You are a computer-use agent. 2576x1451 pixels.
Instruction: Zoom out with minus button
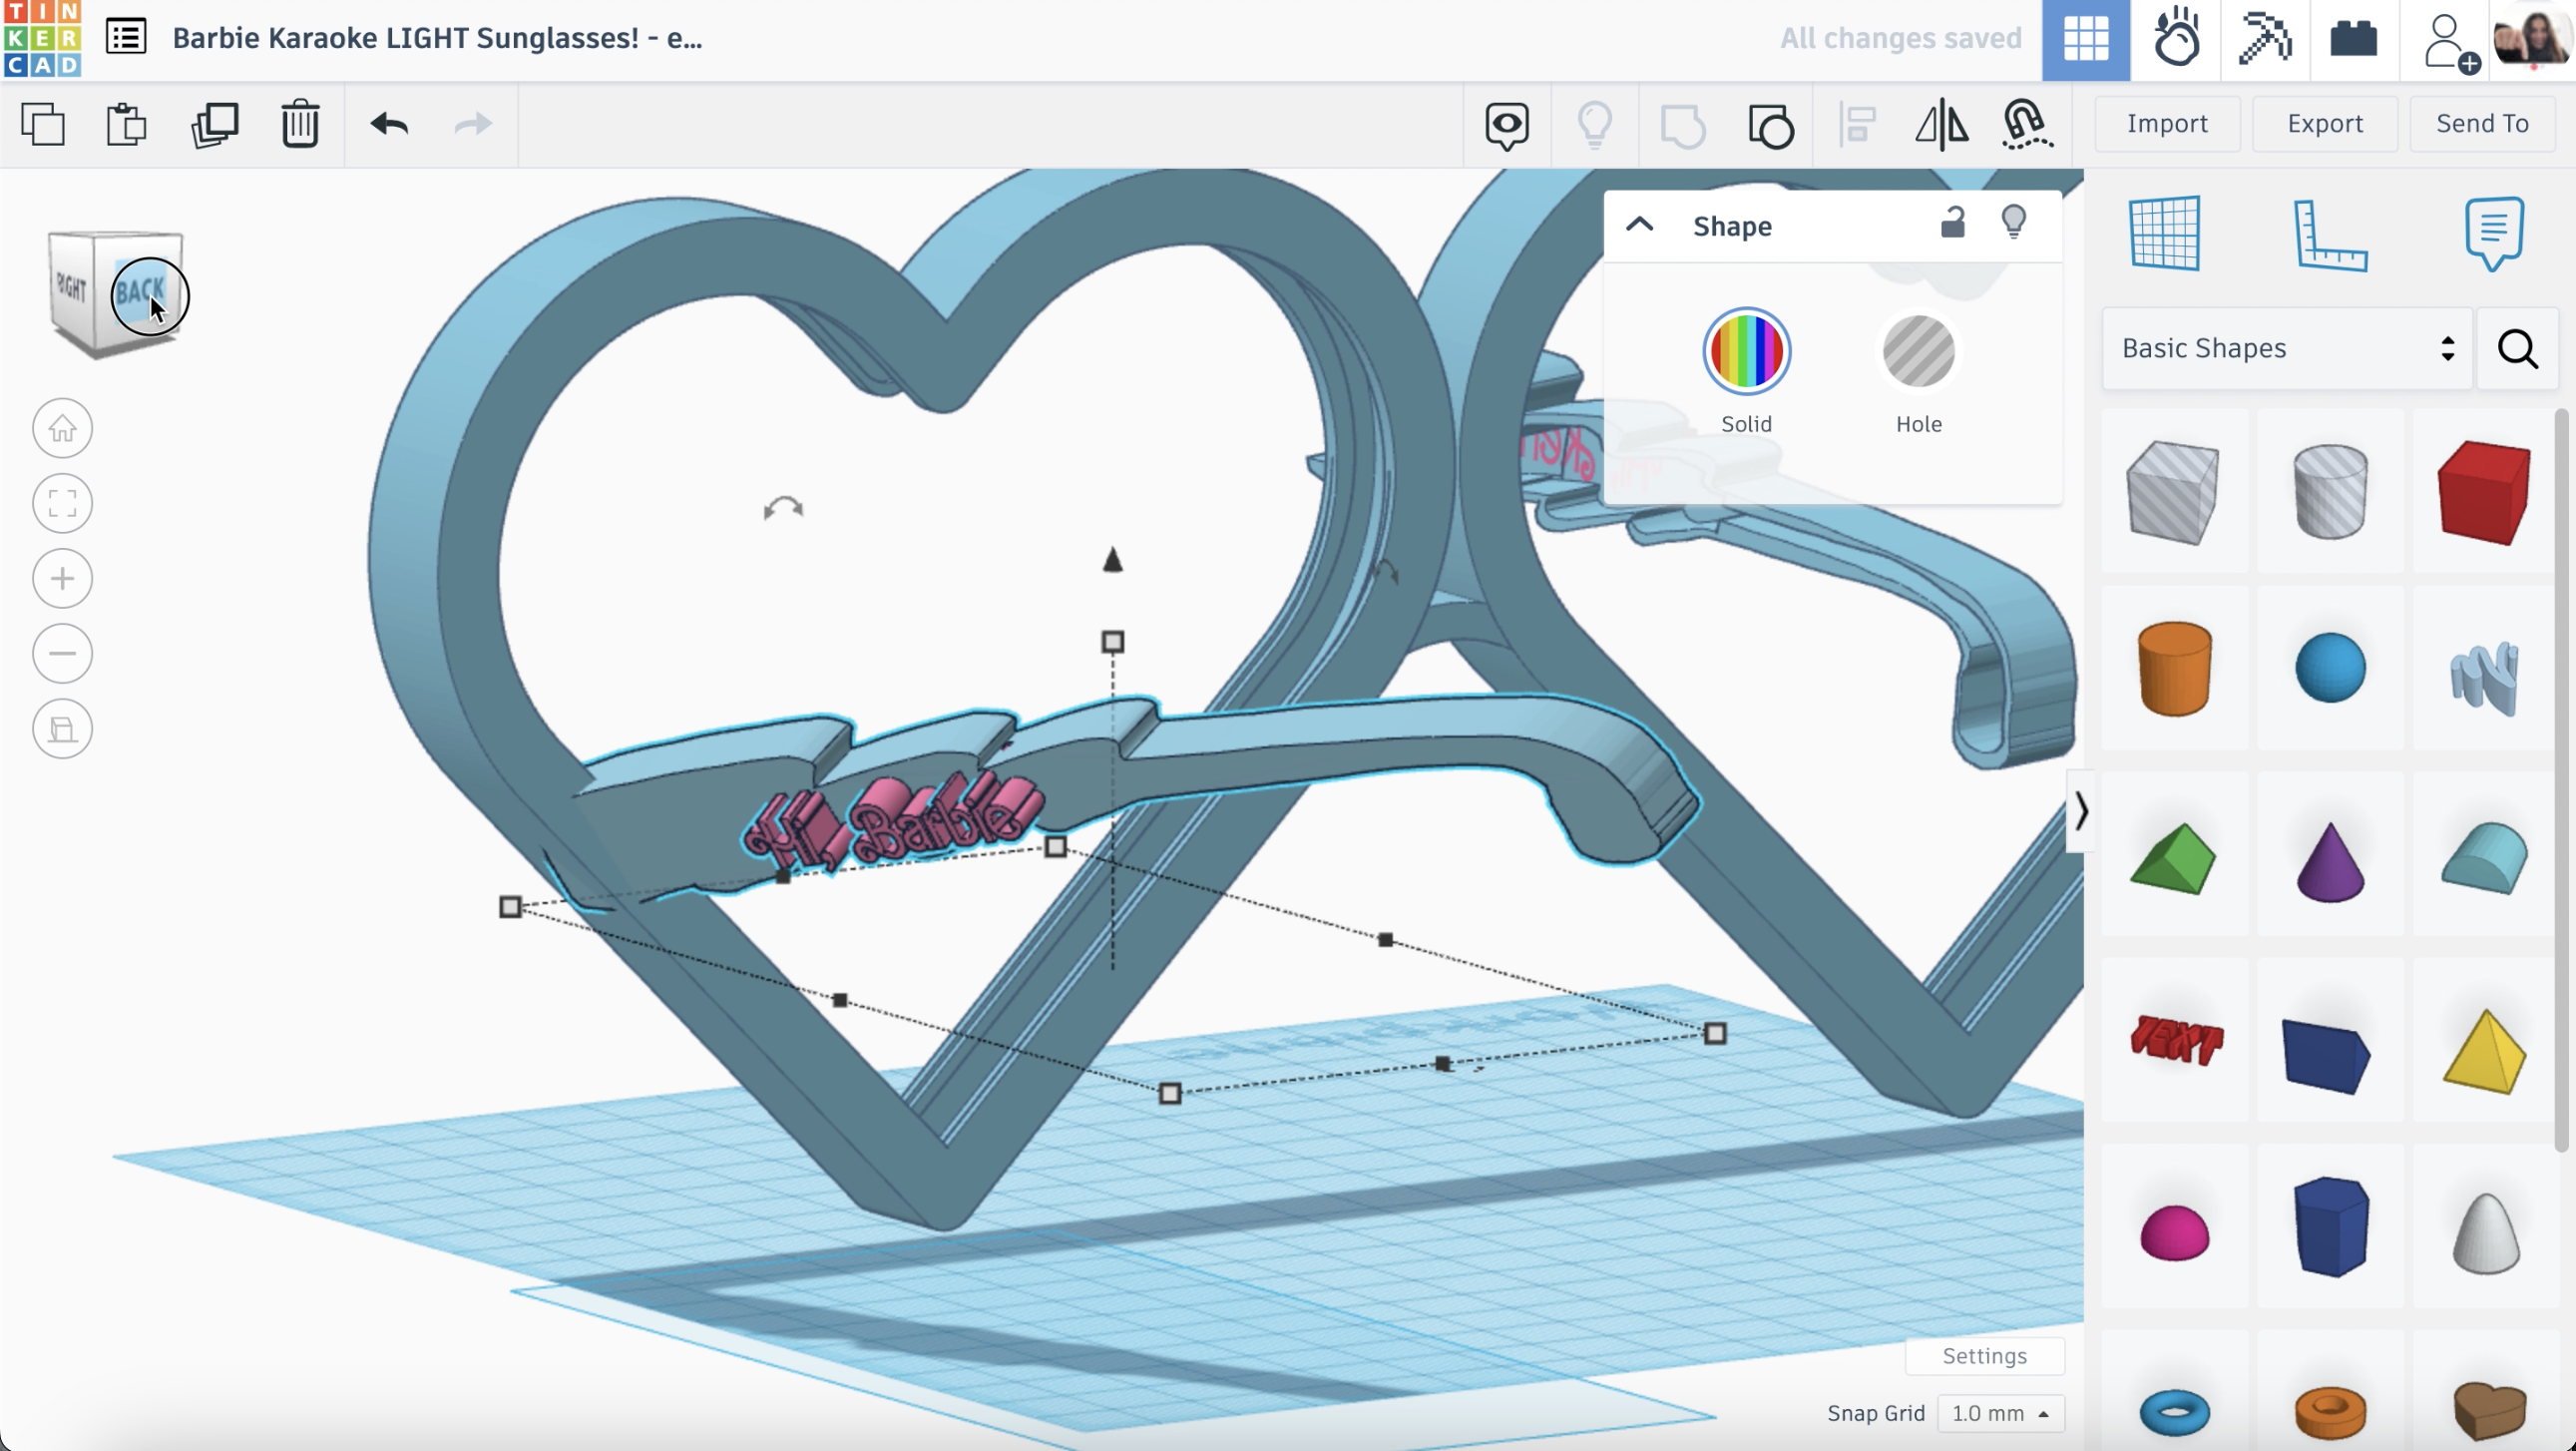click(x=63, y=653)
